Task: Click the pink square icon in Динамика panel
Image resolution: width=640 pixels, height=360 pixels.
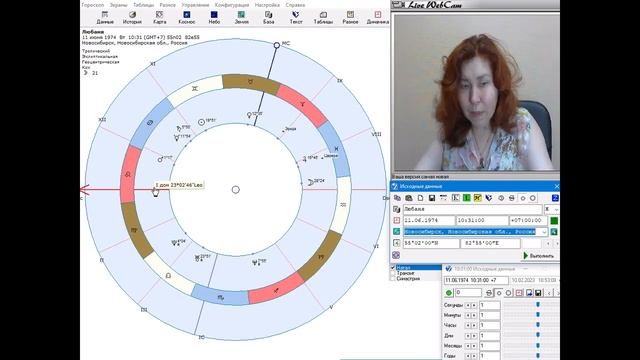Action: [x=519, y=293]
